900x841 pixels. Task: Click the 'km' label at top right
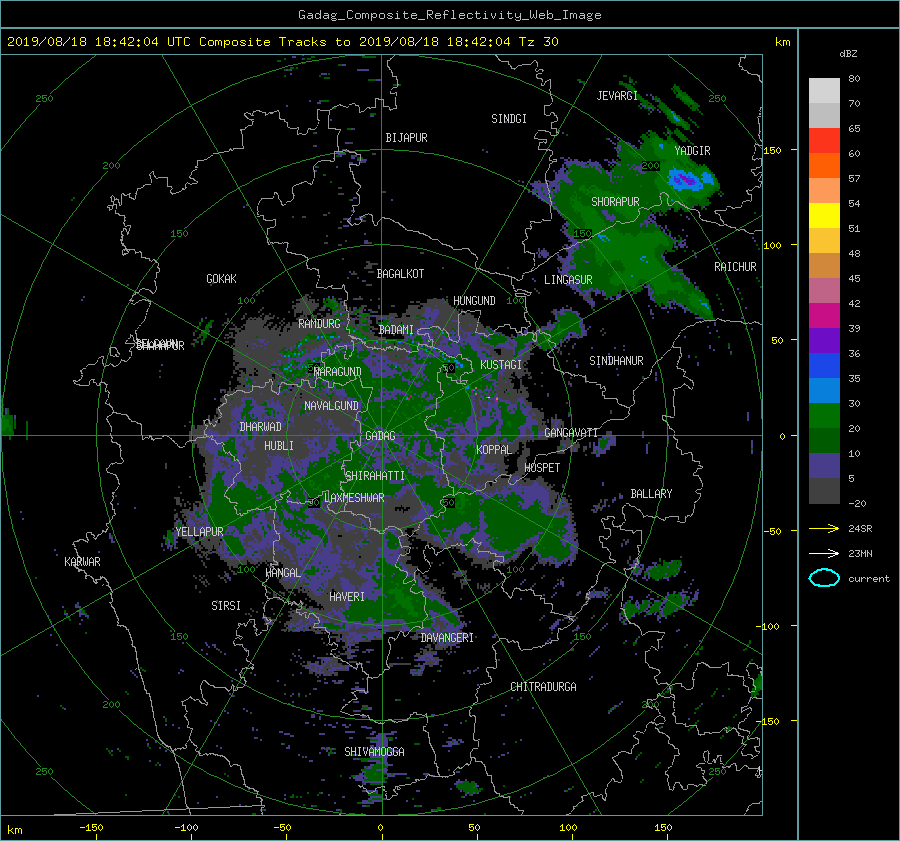(782, 42)
